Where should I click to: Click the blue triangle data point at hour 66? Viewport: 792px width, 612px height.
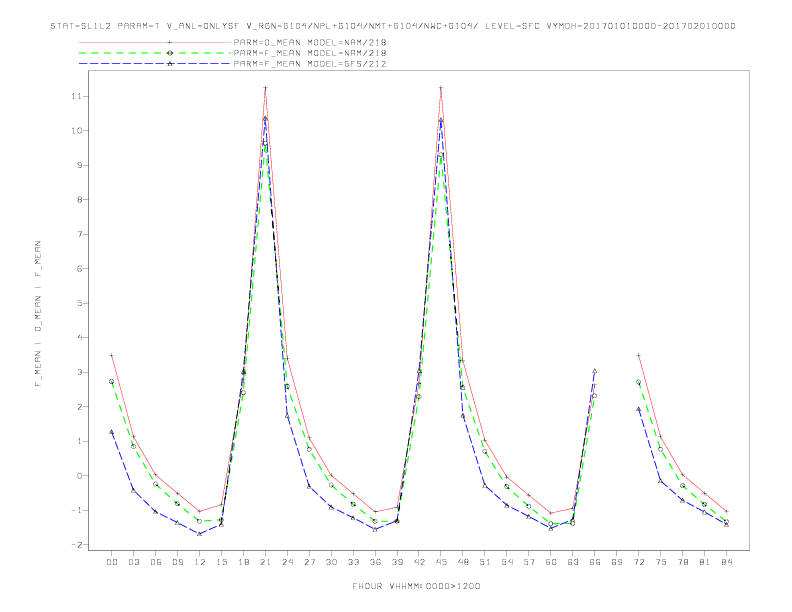[x=595, y=371]
